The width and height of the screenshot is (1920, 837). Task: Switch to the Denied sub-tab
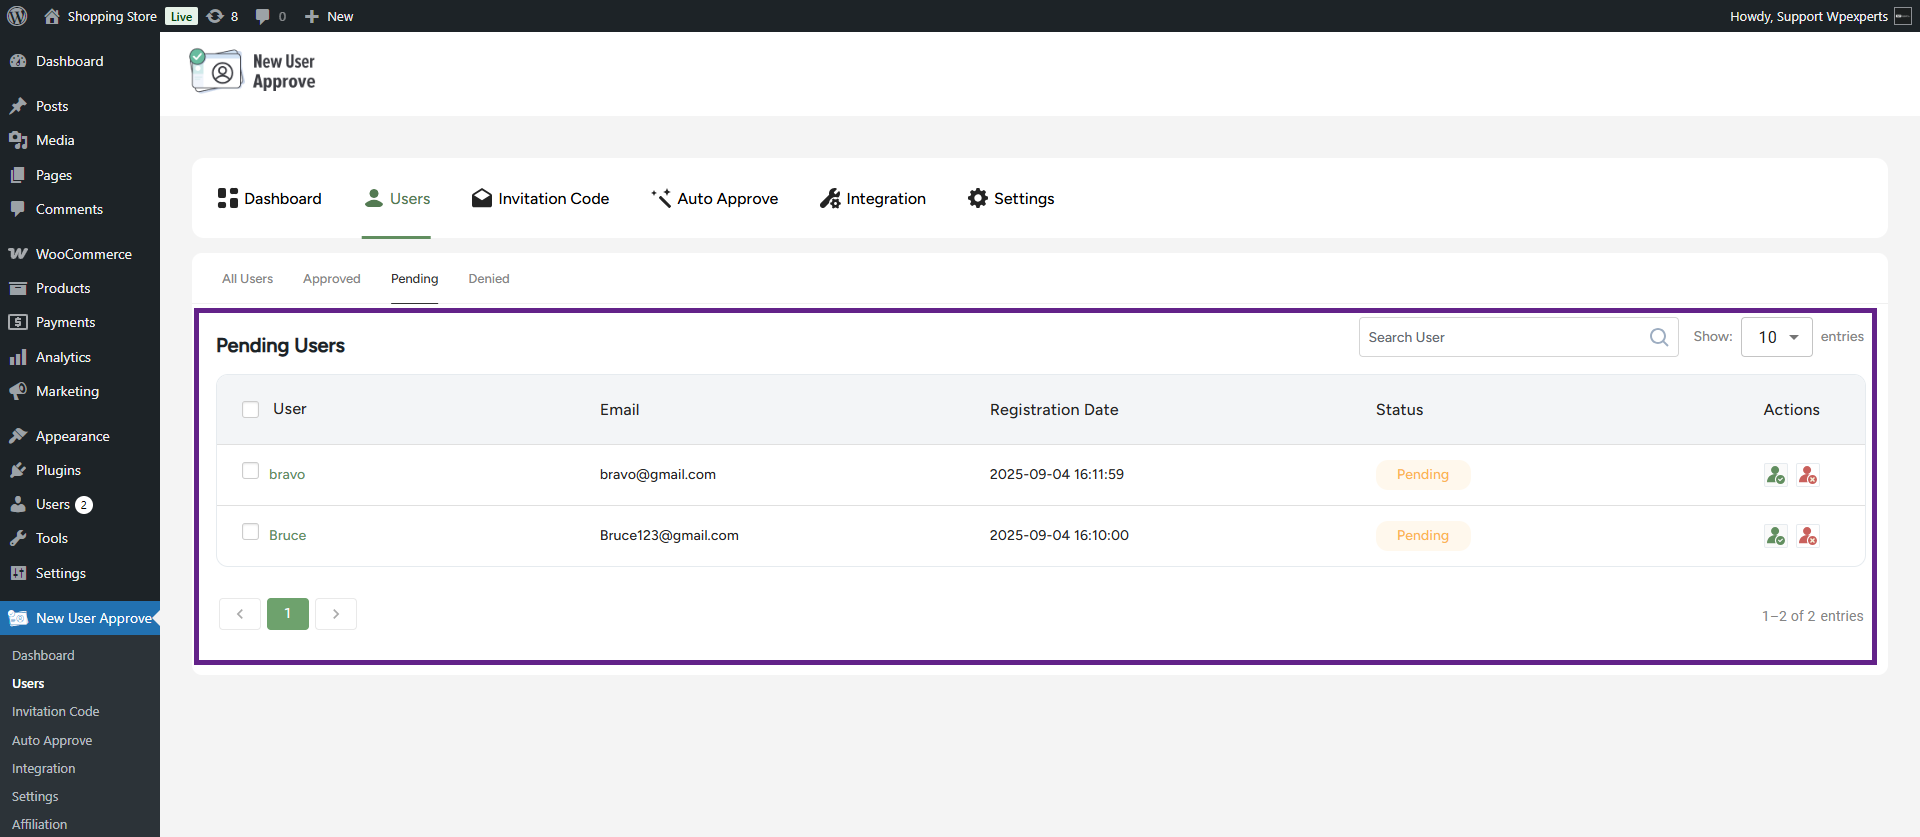coord(489,279)
